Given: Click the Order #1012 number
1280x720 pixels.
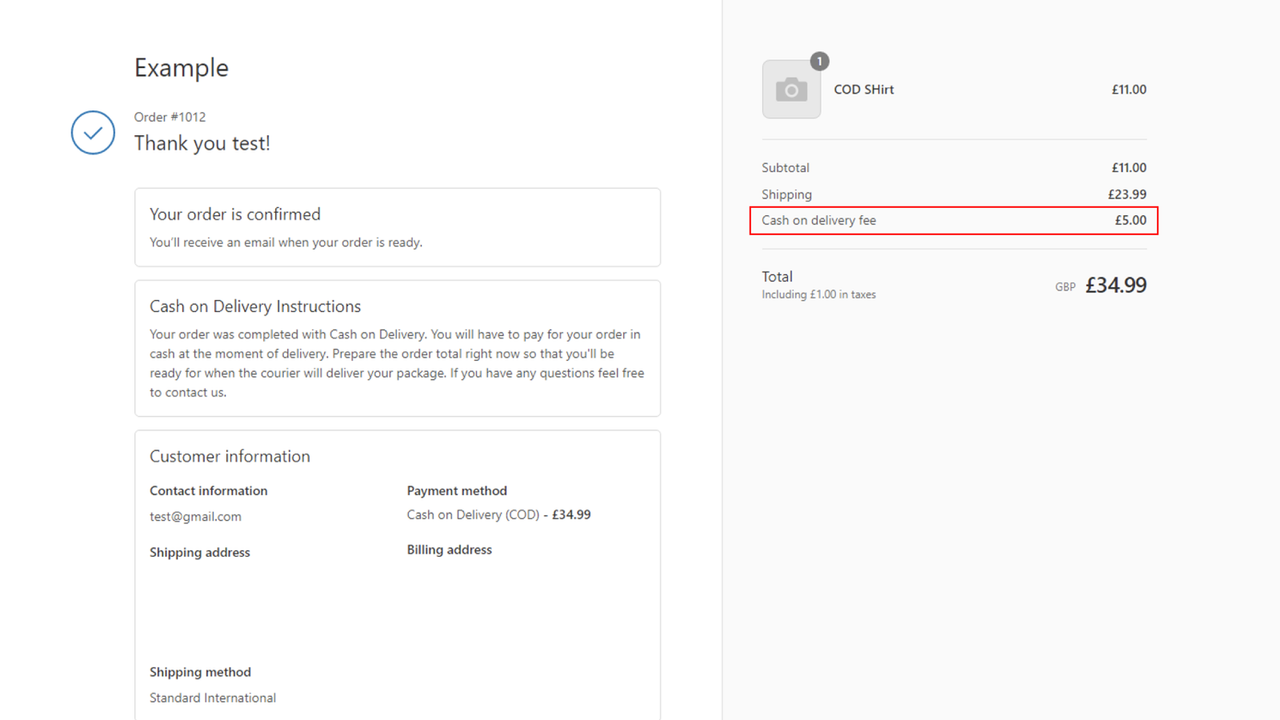Looking at the screenshot, I should point(170,116).
